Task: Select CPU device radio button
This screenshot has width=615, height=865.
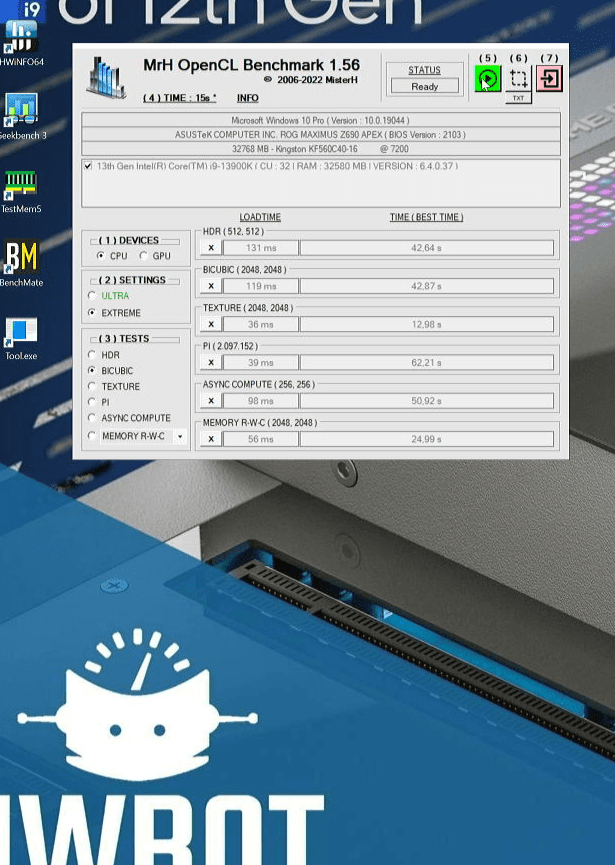Action: click(100, 255)
